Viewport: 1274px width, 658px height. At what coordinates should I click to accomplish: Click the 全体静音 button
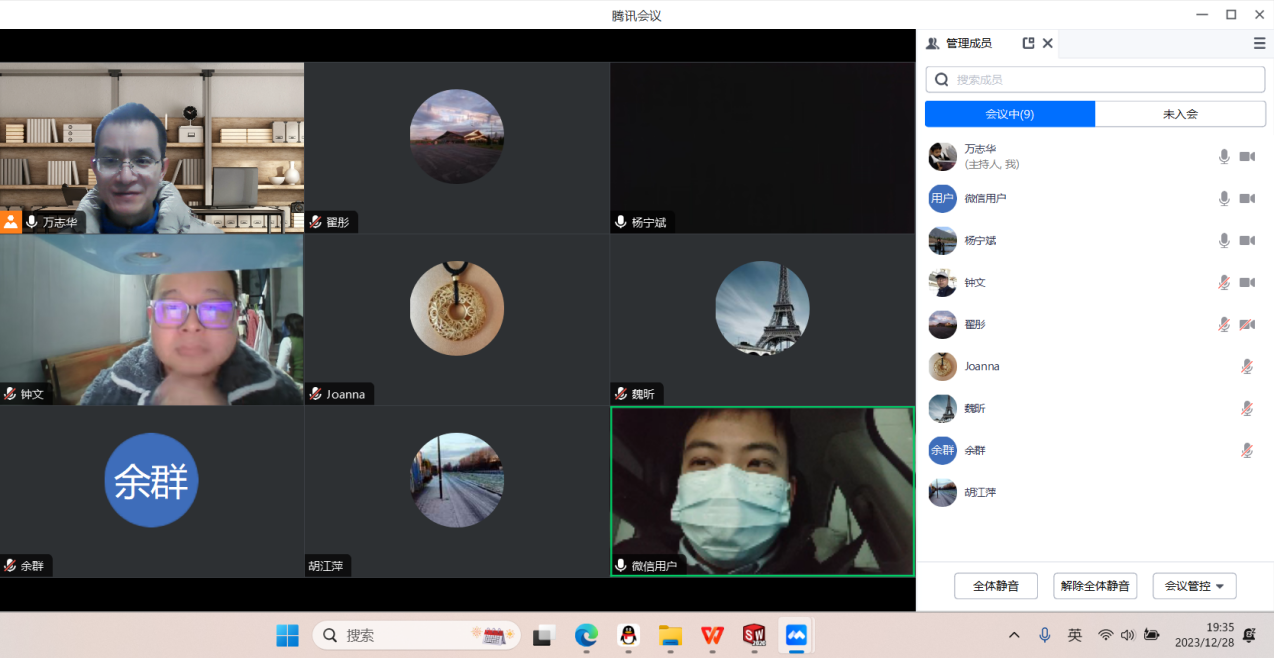point(995,586)
